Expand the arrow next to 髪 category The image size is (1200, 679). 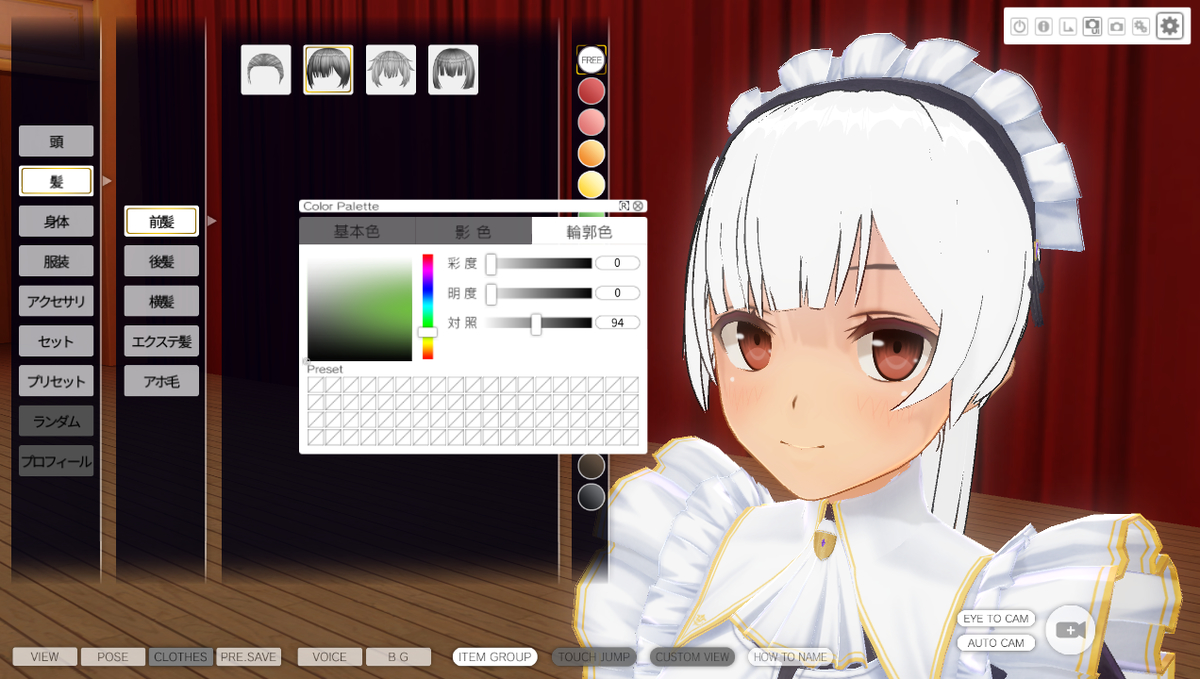[x=107, y=181]
